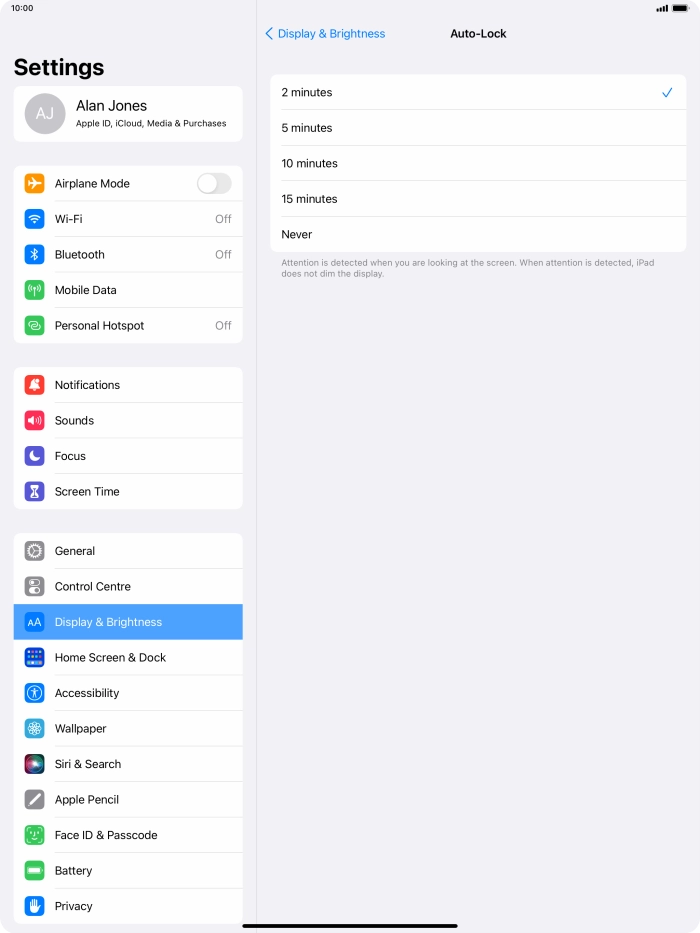Select the 15 minutes auto-lock option

point(478,199)
